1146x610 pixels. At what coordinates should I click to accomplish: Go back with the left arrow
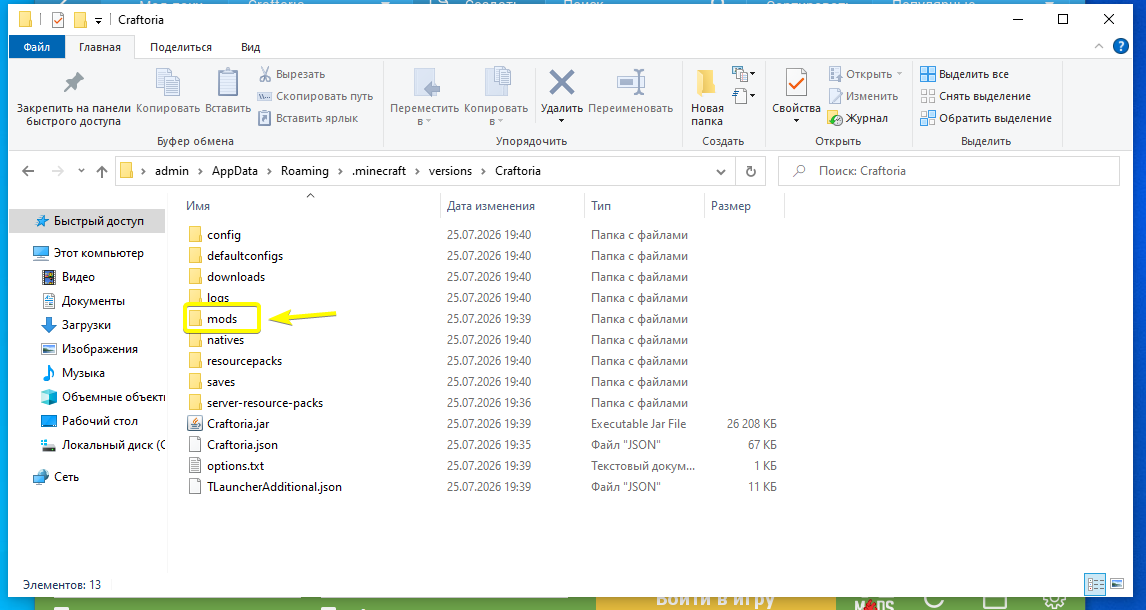(x=28, y=171)
